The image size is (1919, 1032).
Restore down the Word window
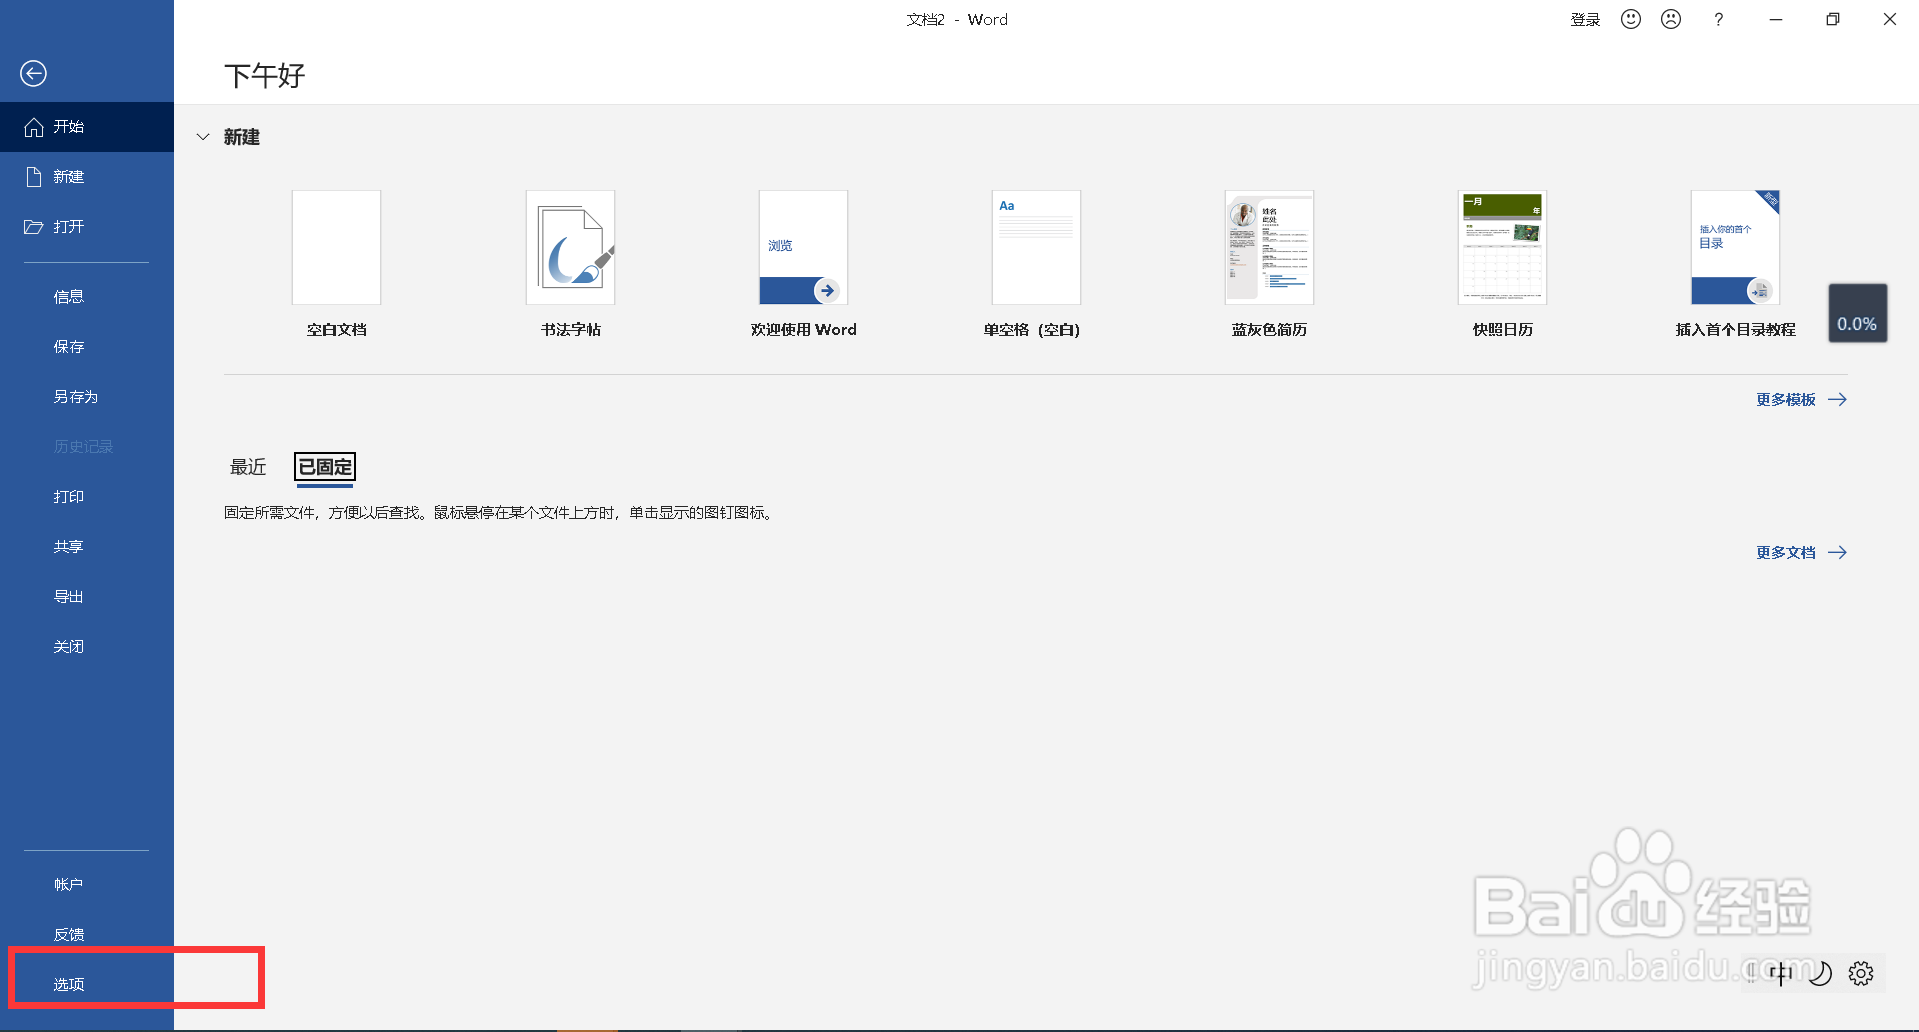click(x=1833, y=19)
